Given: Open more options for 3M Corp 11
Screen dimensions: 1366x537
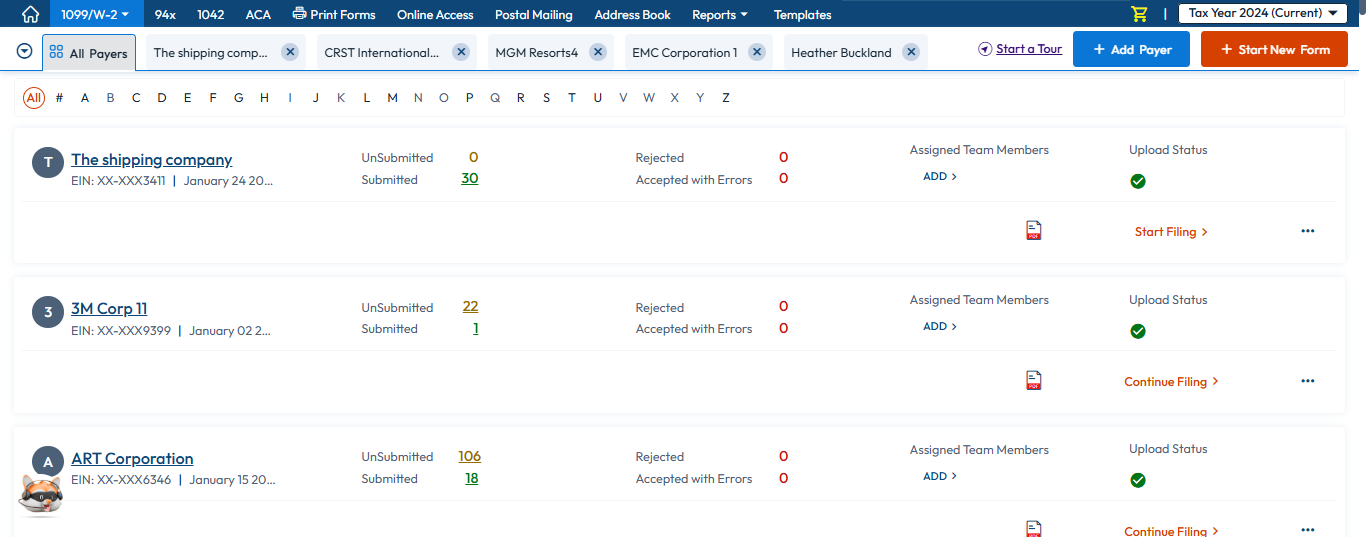Looking at the screenshot, I should (x=1308, y=381).
